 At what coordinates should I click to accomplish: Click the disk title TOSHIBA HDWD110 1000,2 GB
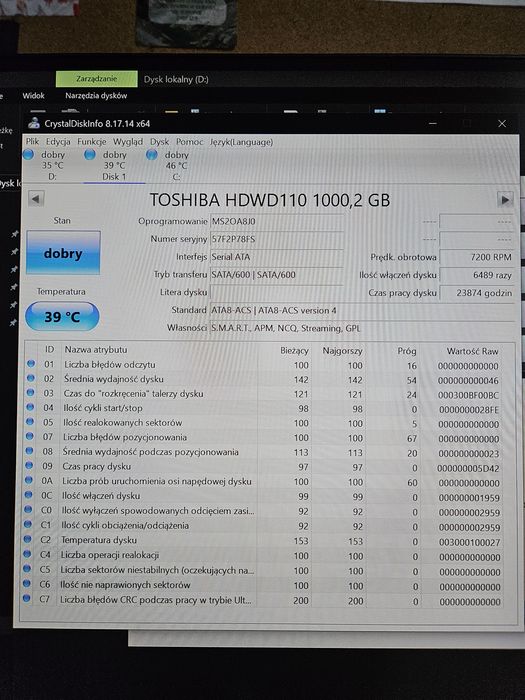pyautogui.click(x=270, y=200)
